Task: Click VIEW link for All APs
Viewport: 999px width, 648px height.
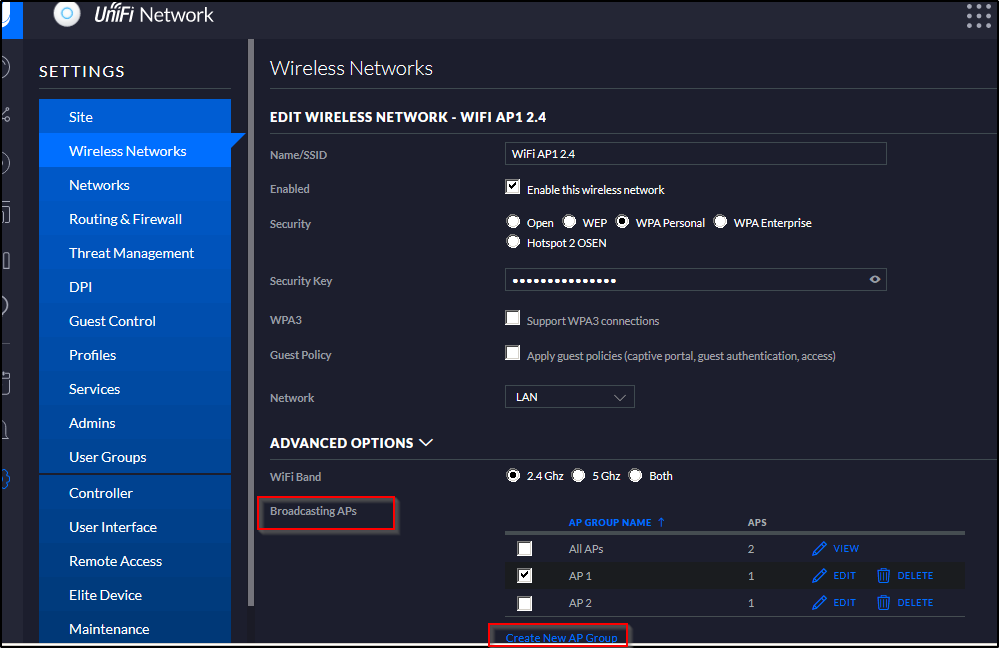Action: [x=845, y=549]
